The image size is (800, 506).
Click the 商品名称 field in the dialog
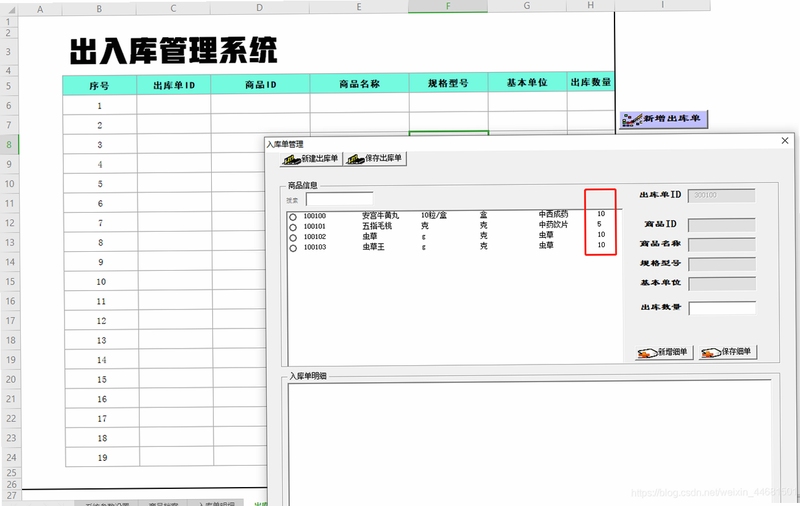722,244
